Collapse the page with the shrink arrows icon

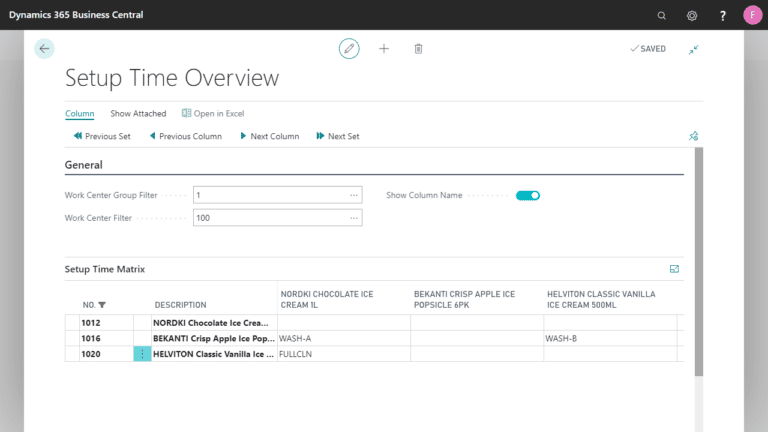pyautogui.click(x=693, y=49)
